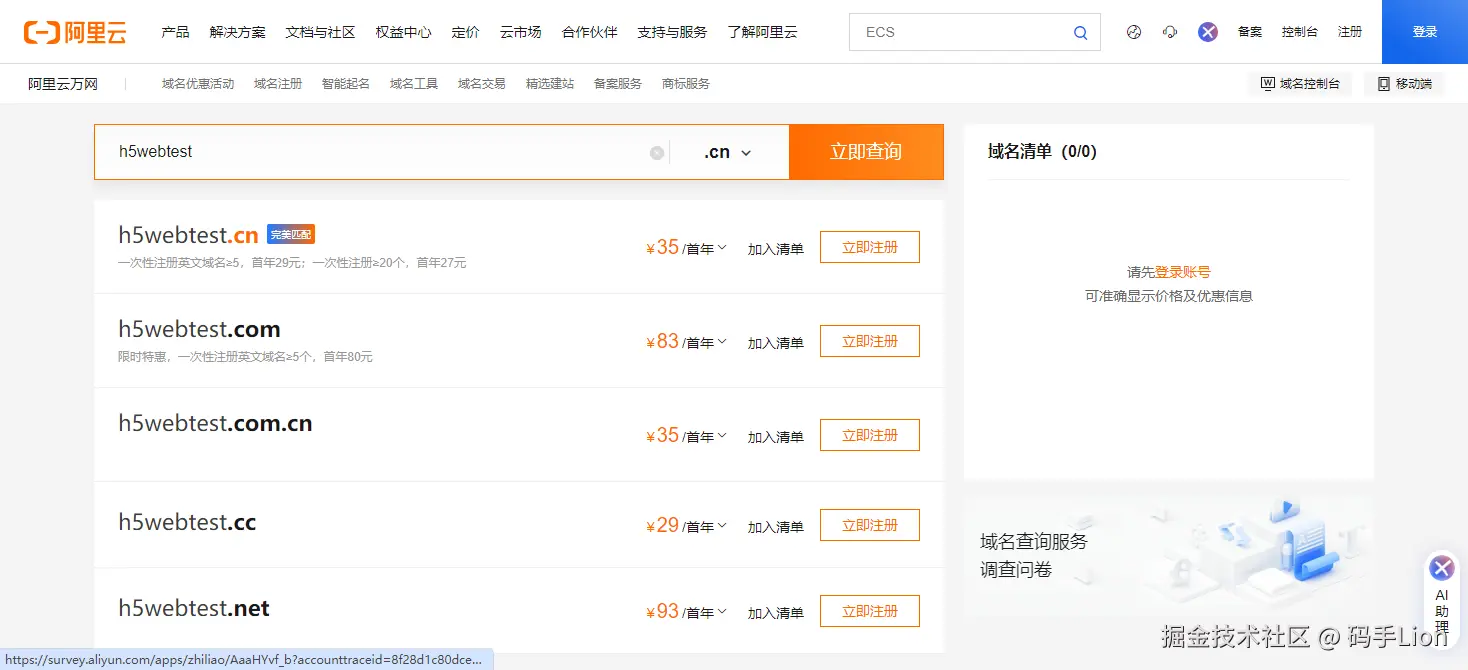The height and width of the screenshot is (670, 1468).
Task: Go to 商标服务 tab
Action: (x=686, y=84)
